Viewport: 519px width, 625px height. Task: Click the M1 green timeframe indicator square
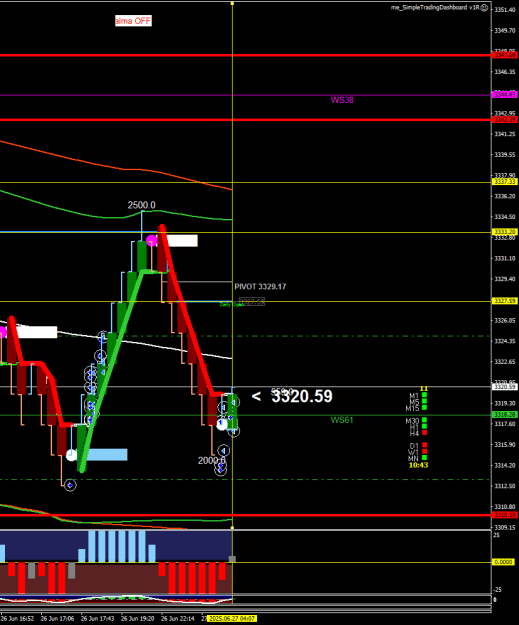coord(424,395)
